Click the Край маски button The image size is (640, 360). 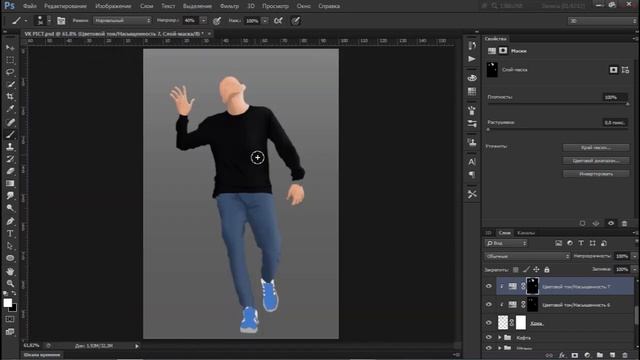point(596,147)
